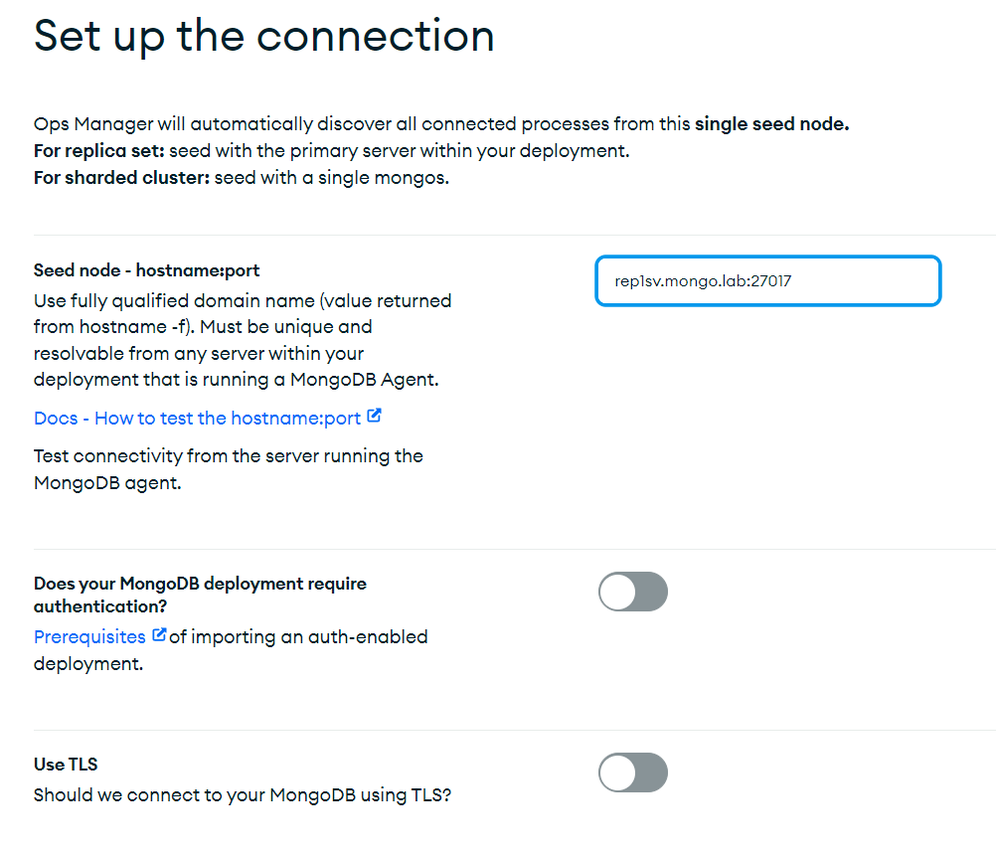Follow the Prerequisites link
This screenshot has width=996, height=857.
tap(90, 637)
